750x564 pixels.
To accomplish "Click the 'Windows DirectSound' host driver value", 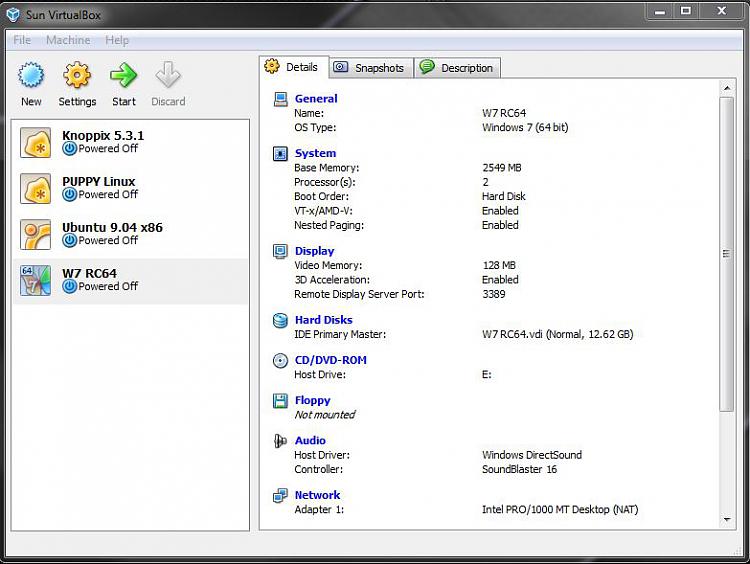I will [532, 455].
